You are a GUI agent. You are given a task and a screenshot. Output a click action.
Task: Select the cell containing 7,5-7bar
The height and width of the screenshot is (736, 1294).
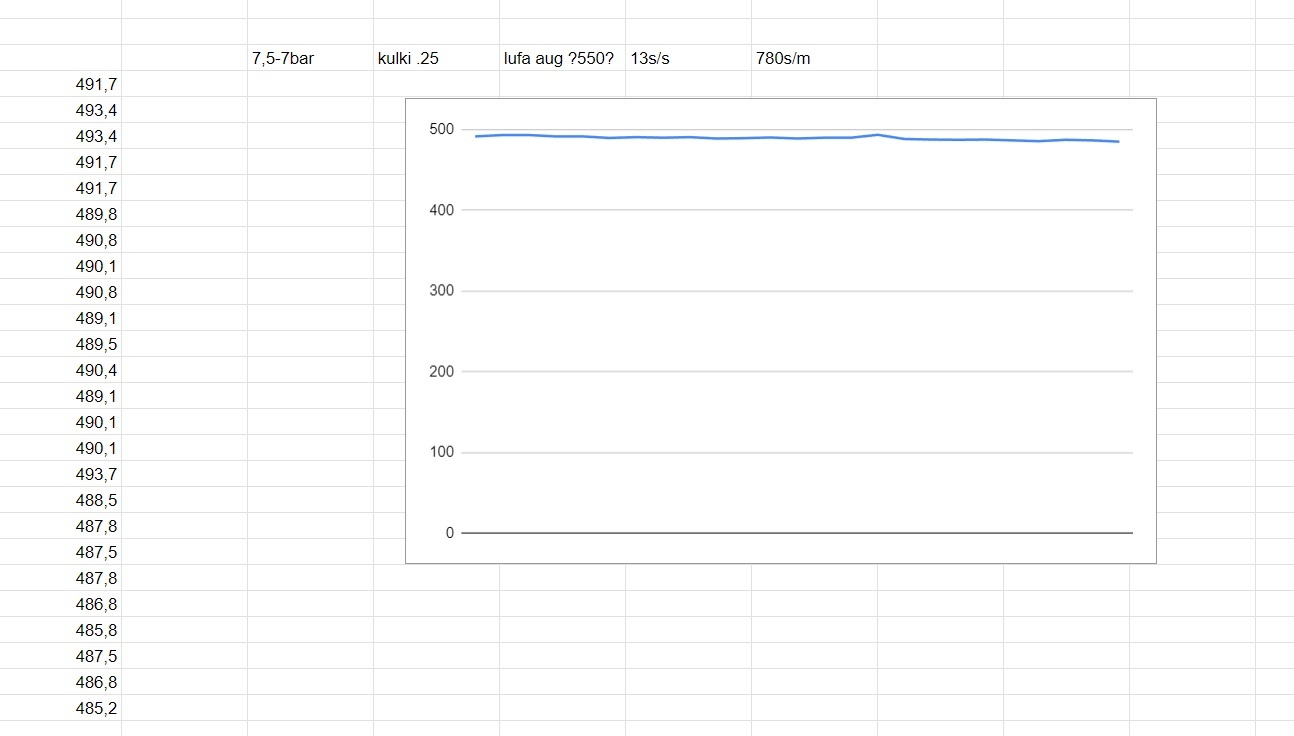tap(284, 58)
